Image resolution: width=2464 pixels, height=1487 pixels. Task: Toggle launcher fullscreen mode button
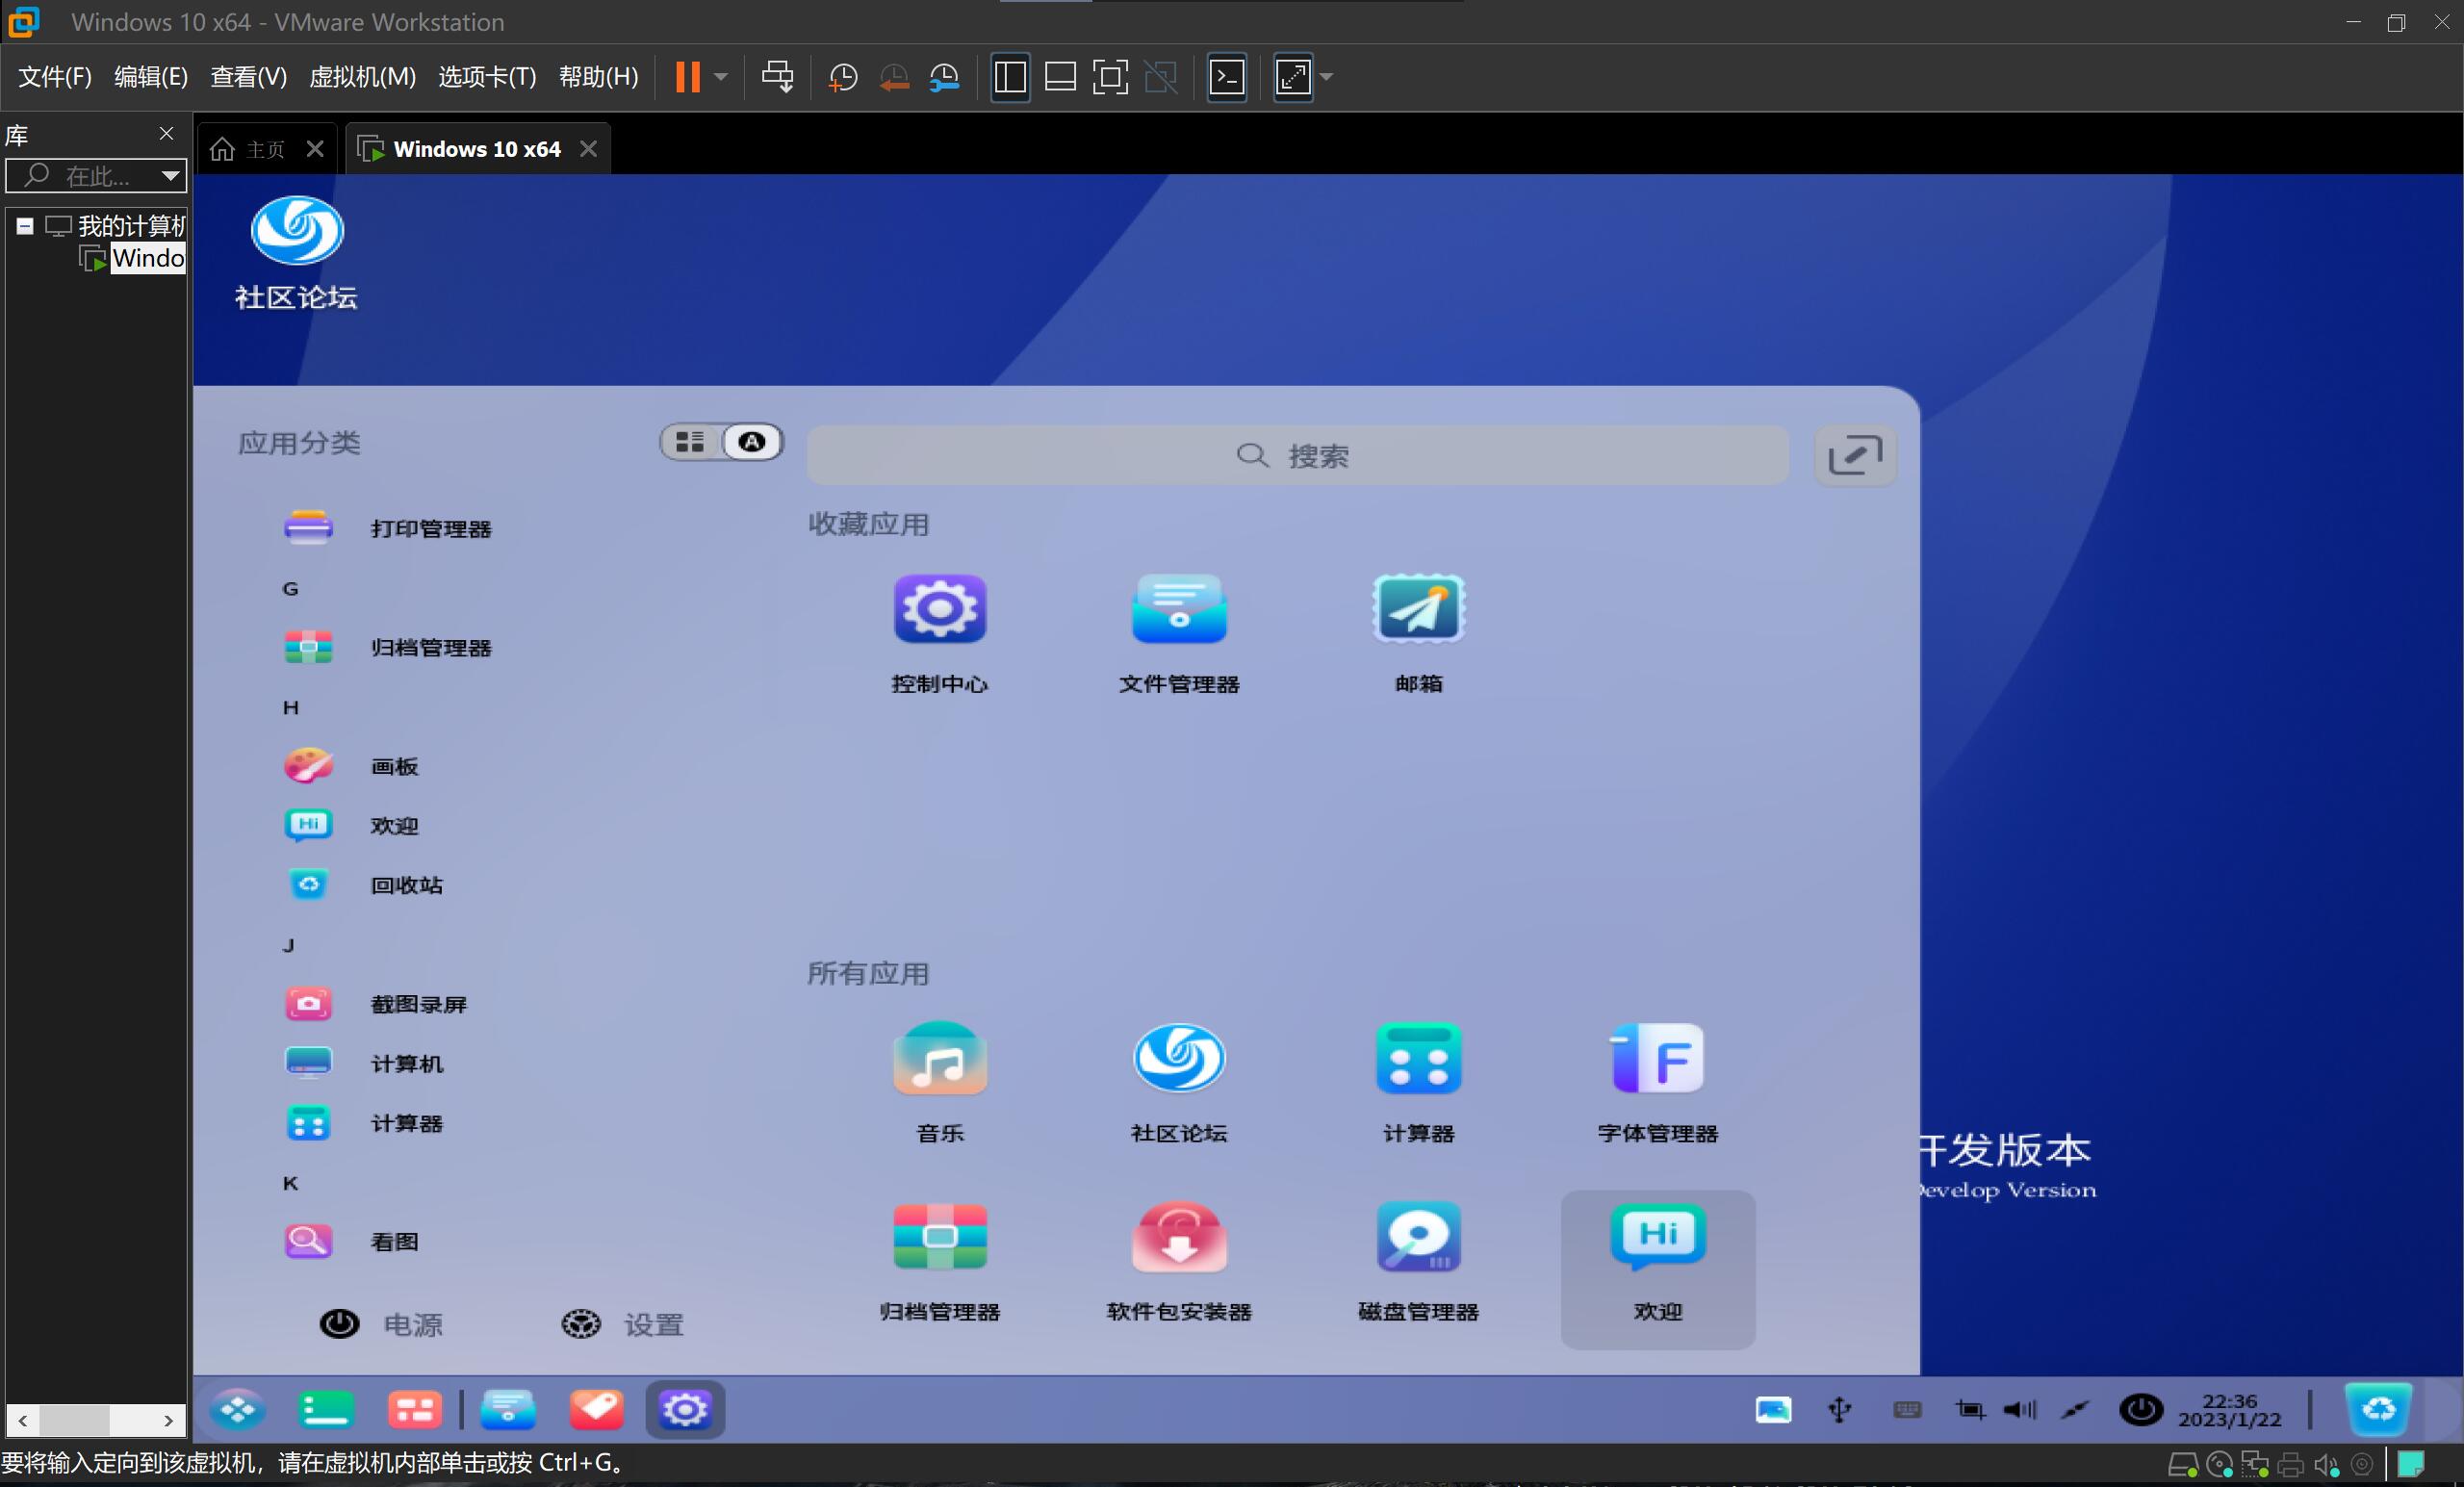1854,456
